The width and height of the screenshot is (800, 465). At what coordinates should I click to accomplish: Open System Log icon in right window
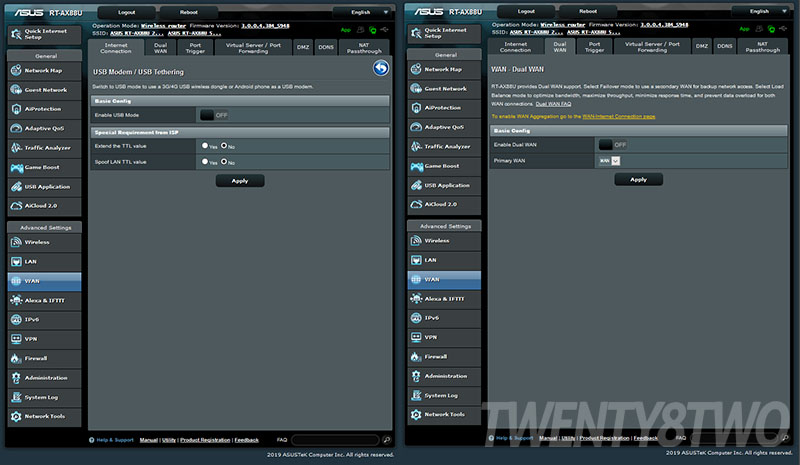416,395
